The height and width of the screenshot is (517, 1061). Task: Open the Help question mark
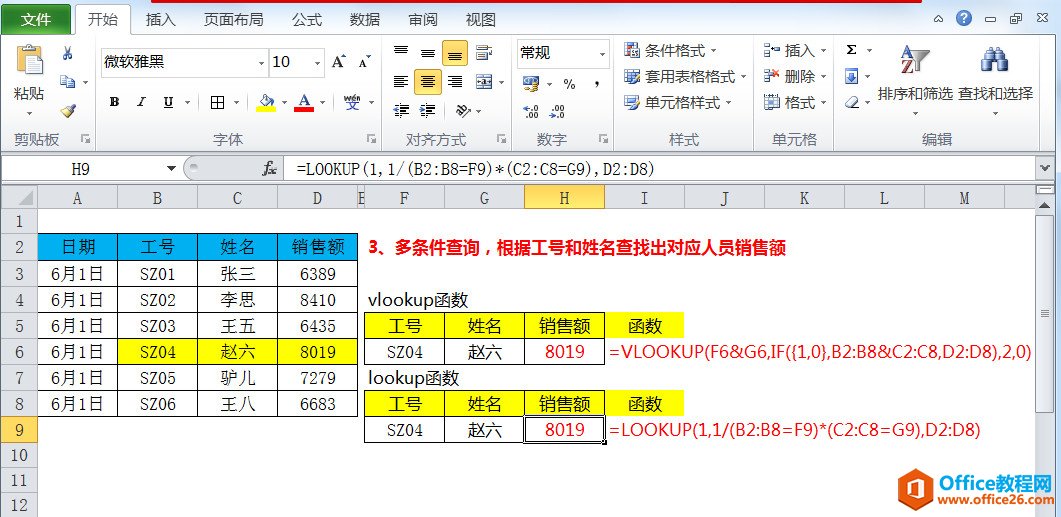[x=964, y=18]
